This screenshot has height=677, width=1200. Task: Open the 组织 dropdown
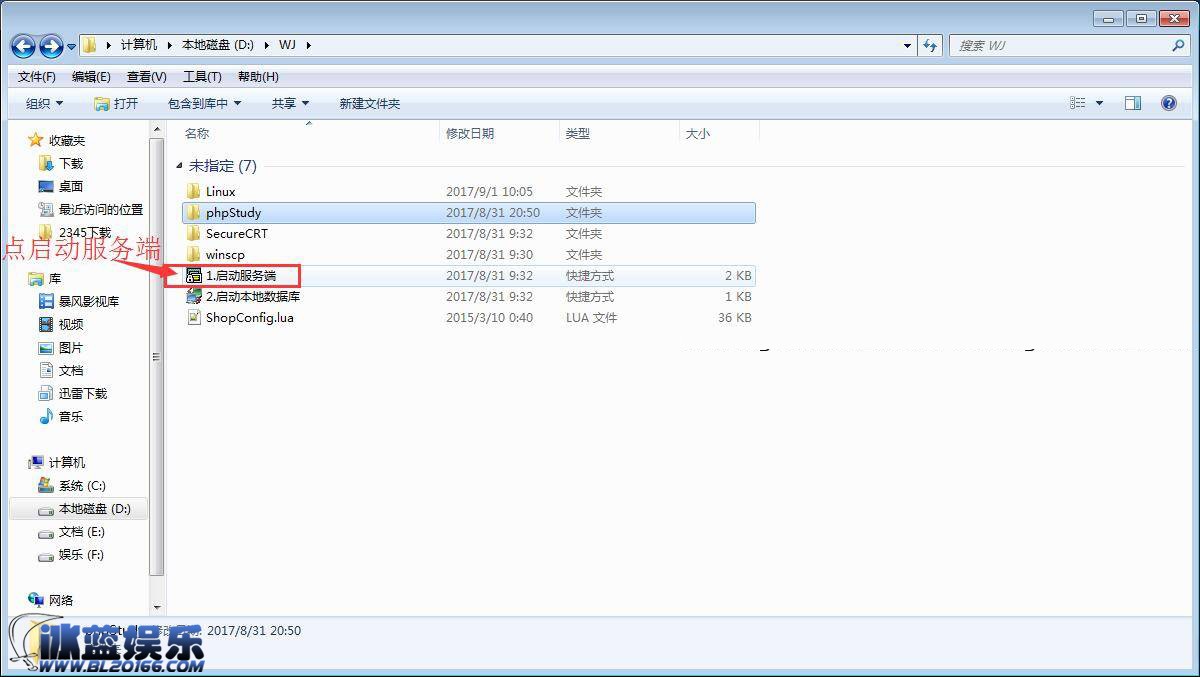pos(44,103)
